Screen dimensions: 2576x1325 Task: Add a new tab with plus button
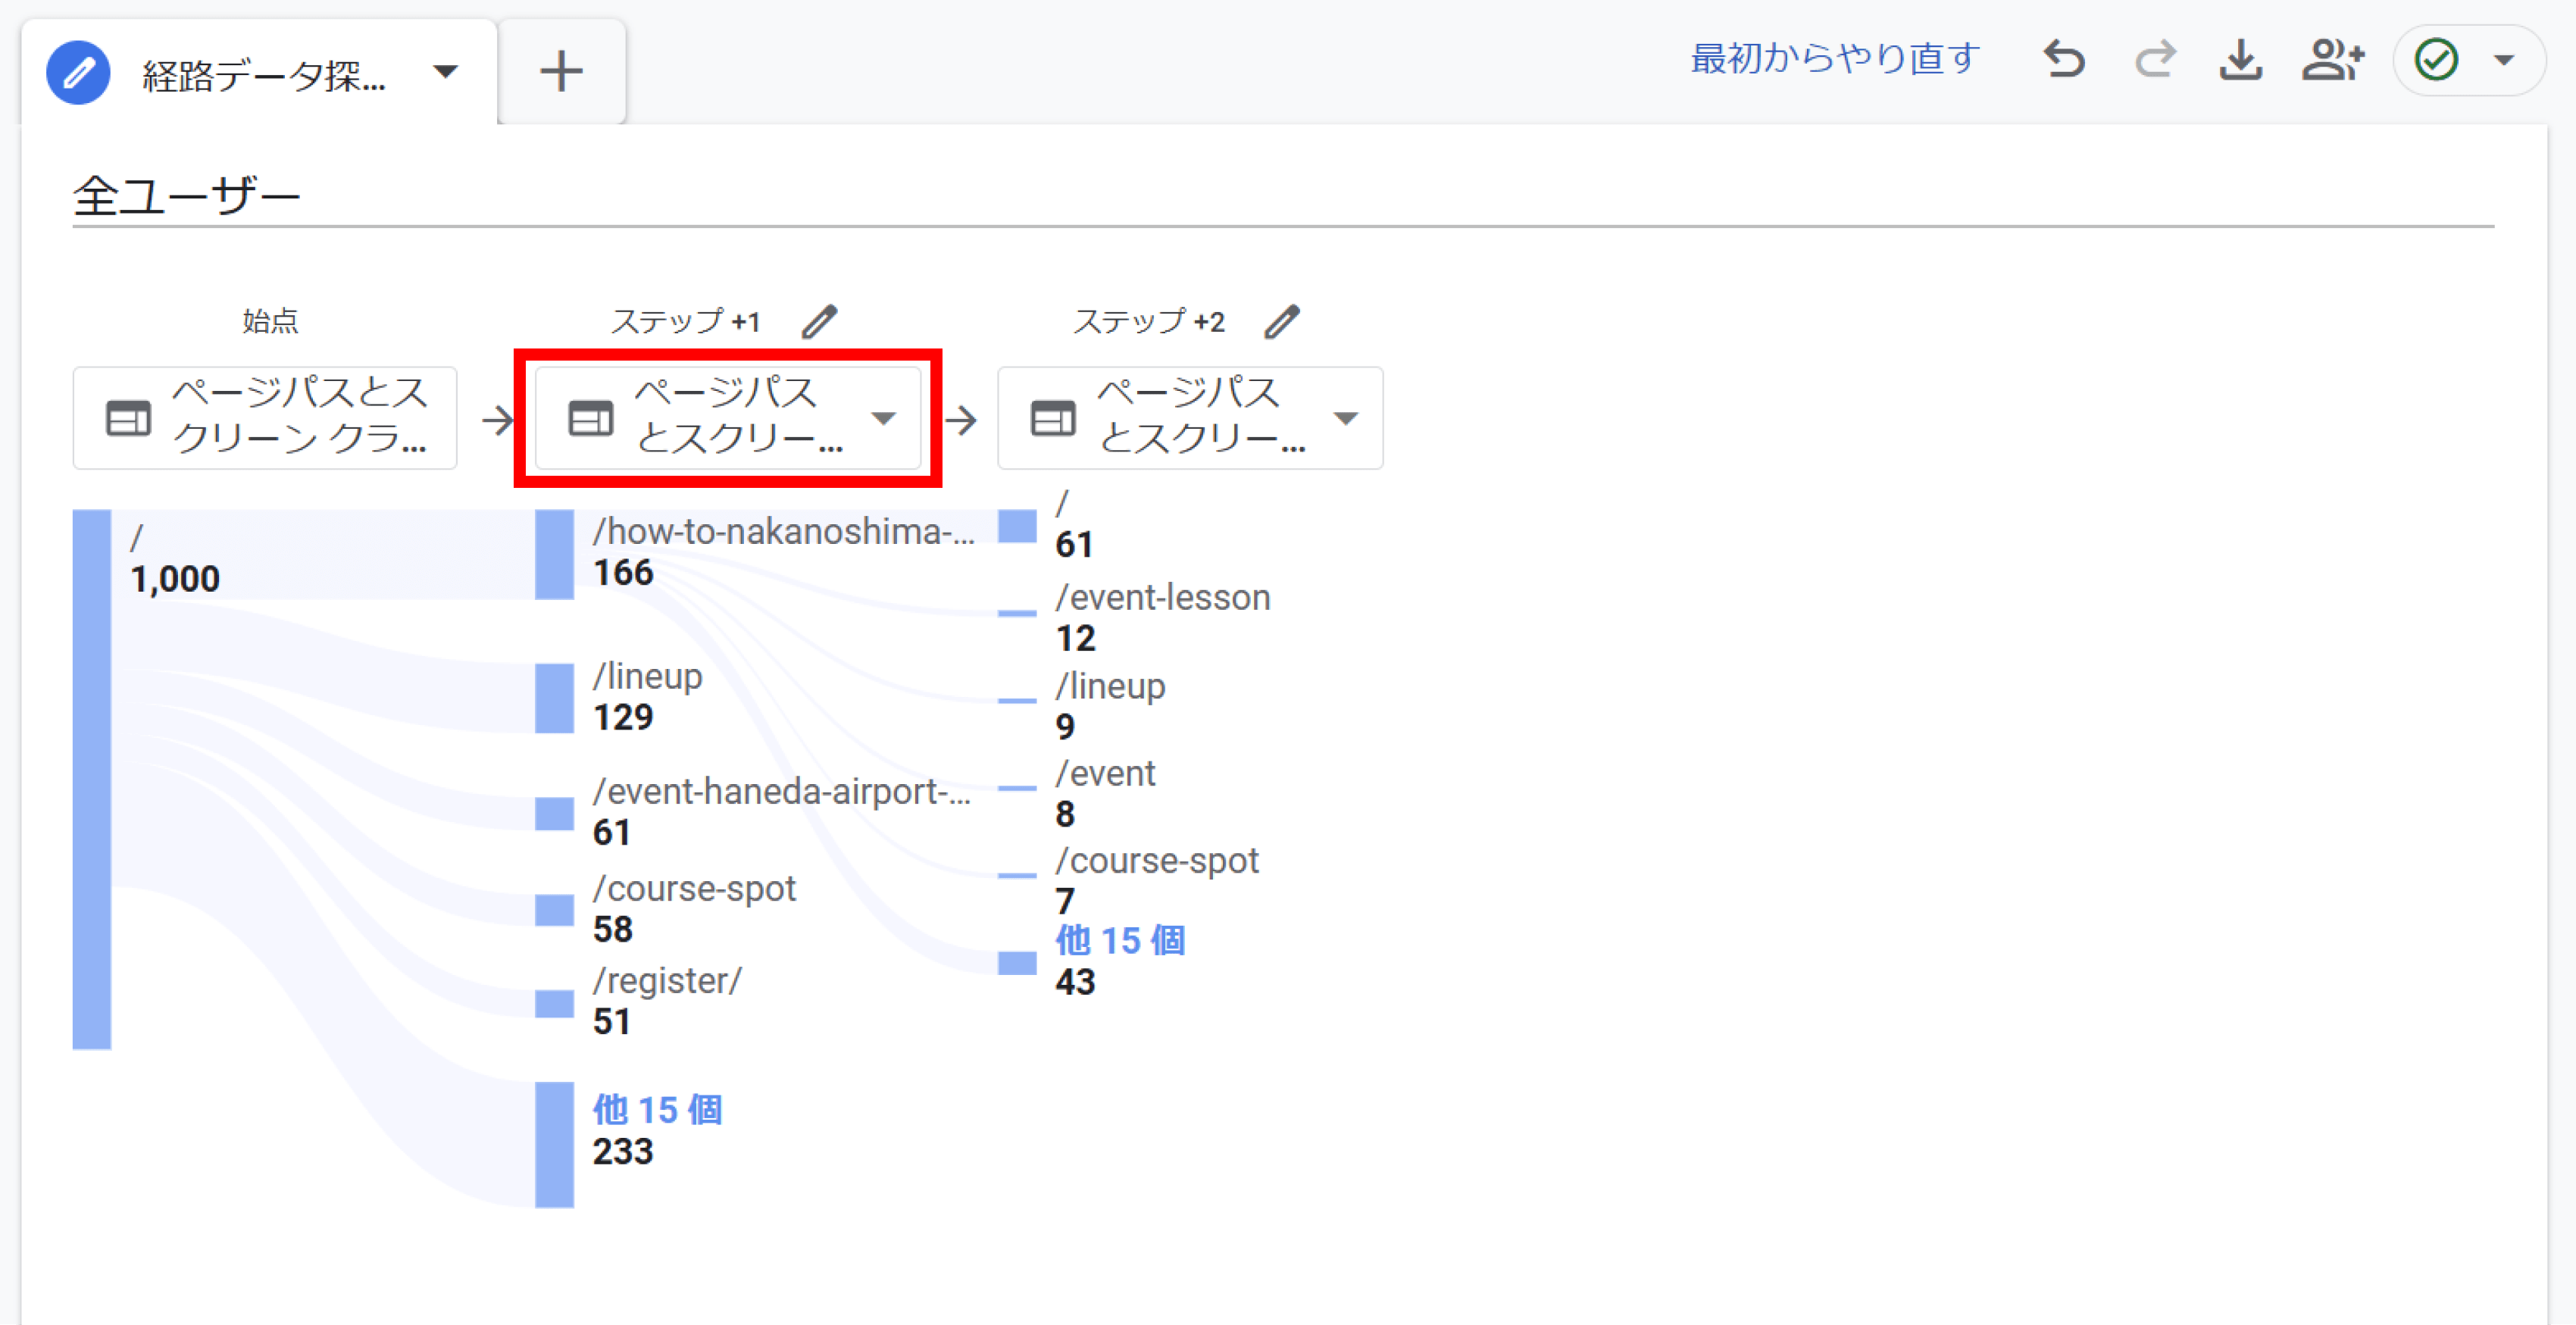point(561,72)
